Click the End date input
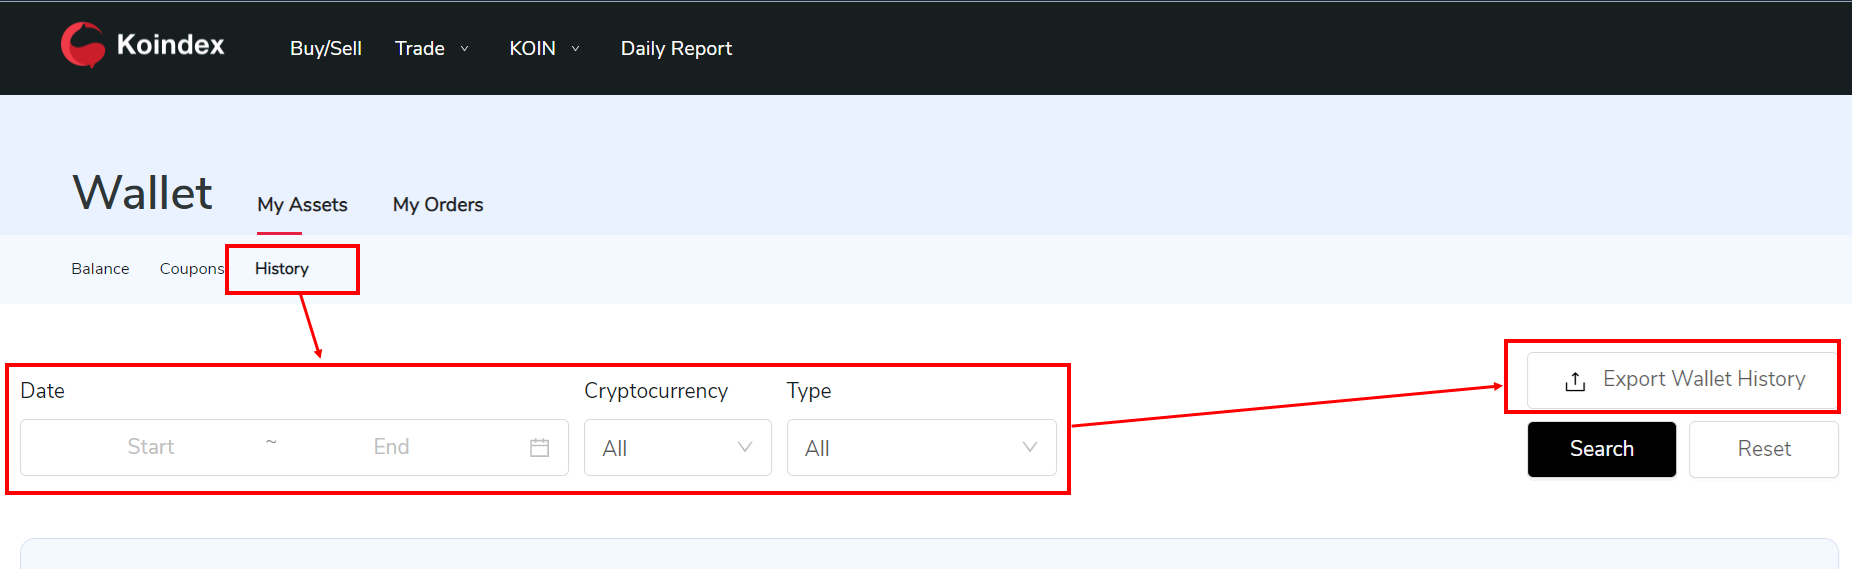The height and width of the screenshot is (569, 1852). [391, 447]
